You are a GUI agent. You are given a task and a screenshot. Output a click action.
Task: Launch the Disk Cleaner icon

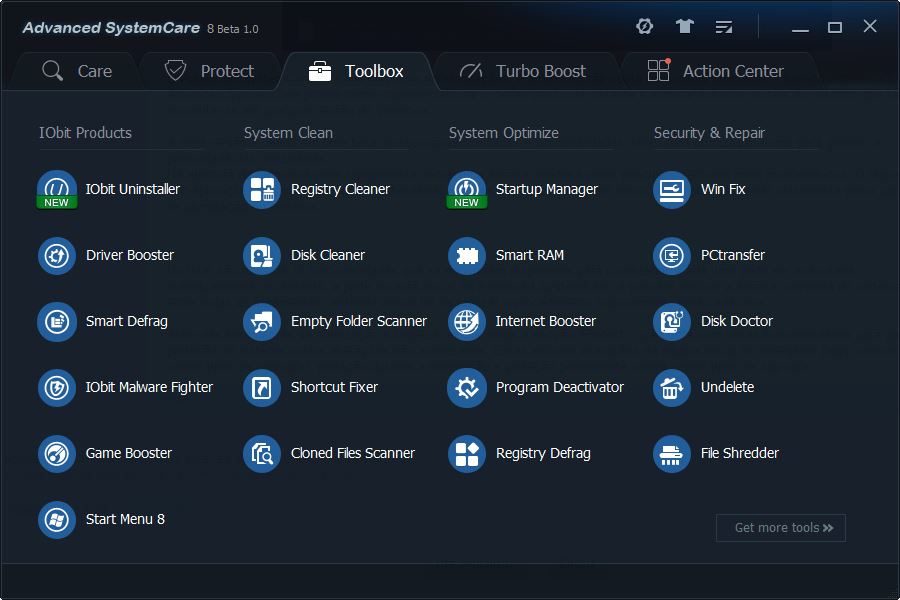[x=262, y=256]
